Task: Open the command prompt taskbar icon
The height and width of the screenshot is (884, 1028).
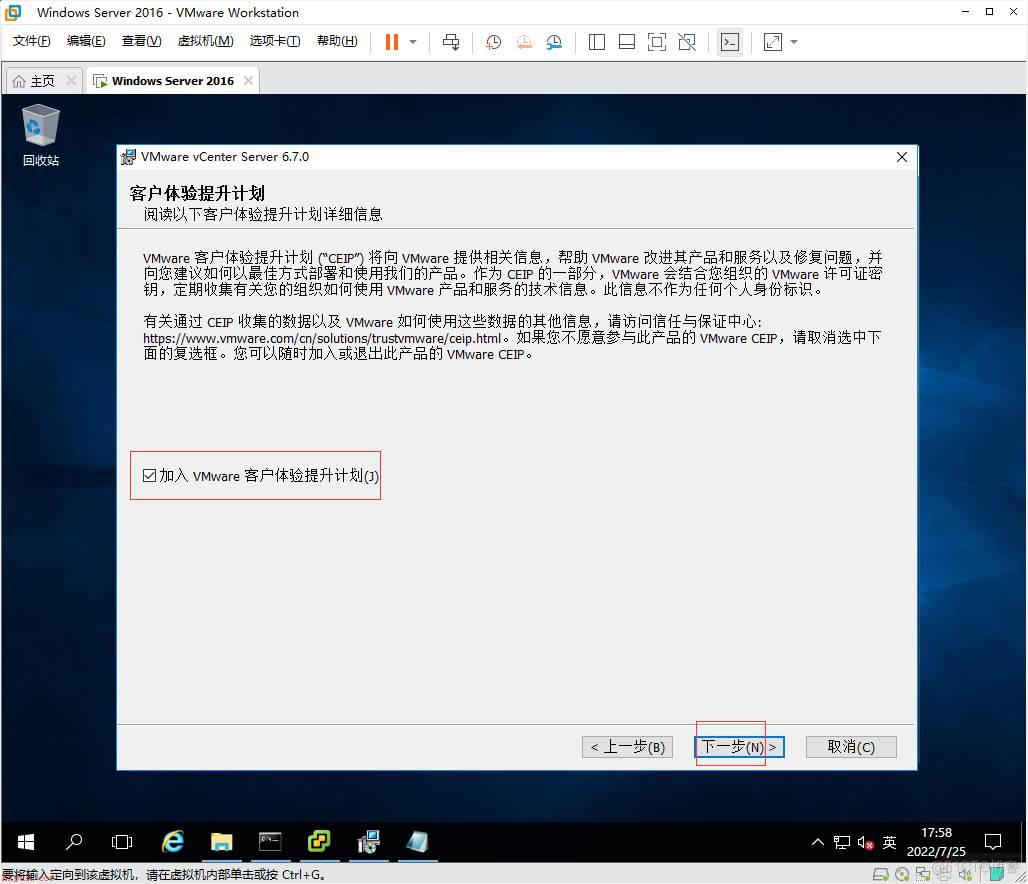Action: pyautogui.click(x=270, y=842)
